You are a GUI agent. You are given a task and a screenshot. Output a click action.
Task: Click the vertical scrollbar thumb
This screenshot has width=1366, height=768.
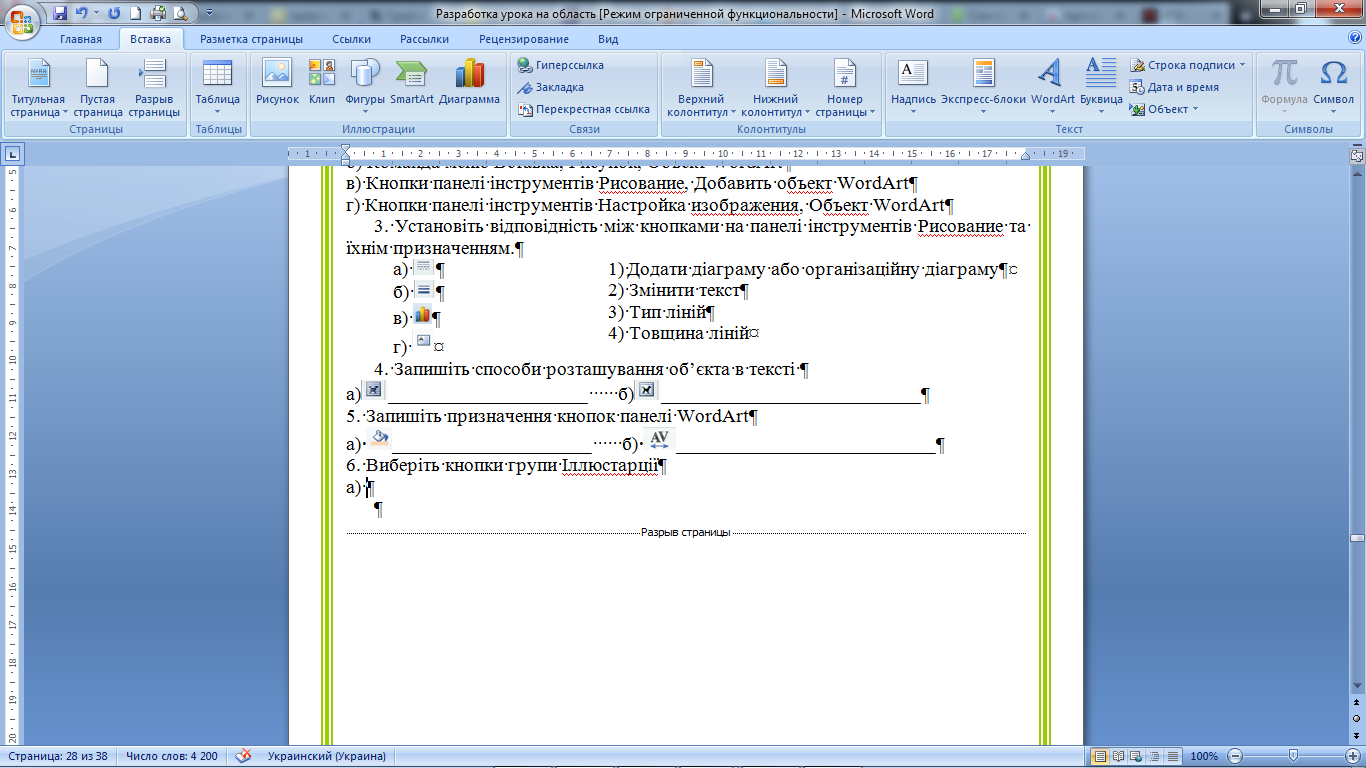1357,538
